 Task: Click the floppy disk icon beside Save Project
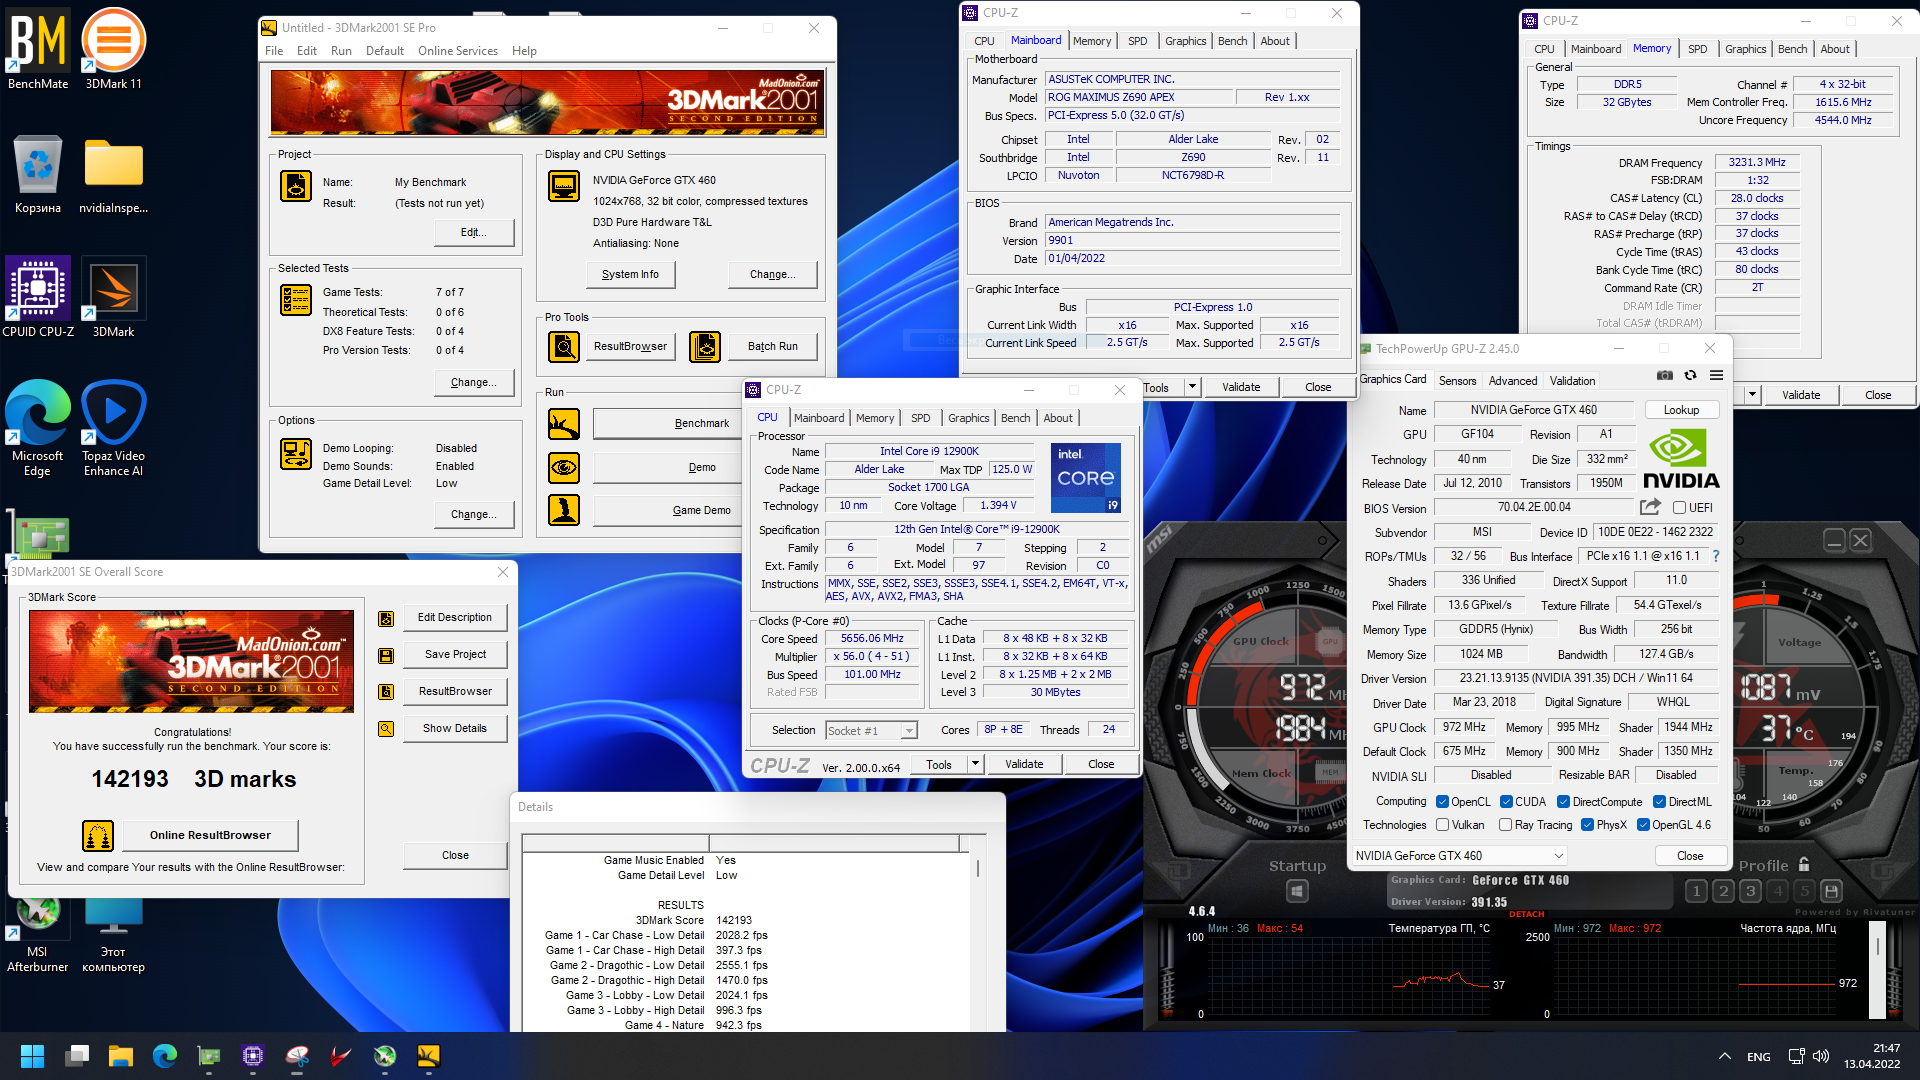click(x=386, y=656)
